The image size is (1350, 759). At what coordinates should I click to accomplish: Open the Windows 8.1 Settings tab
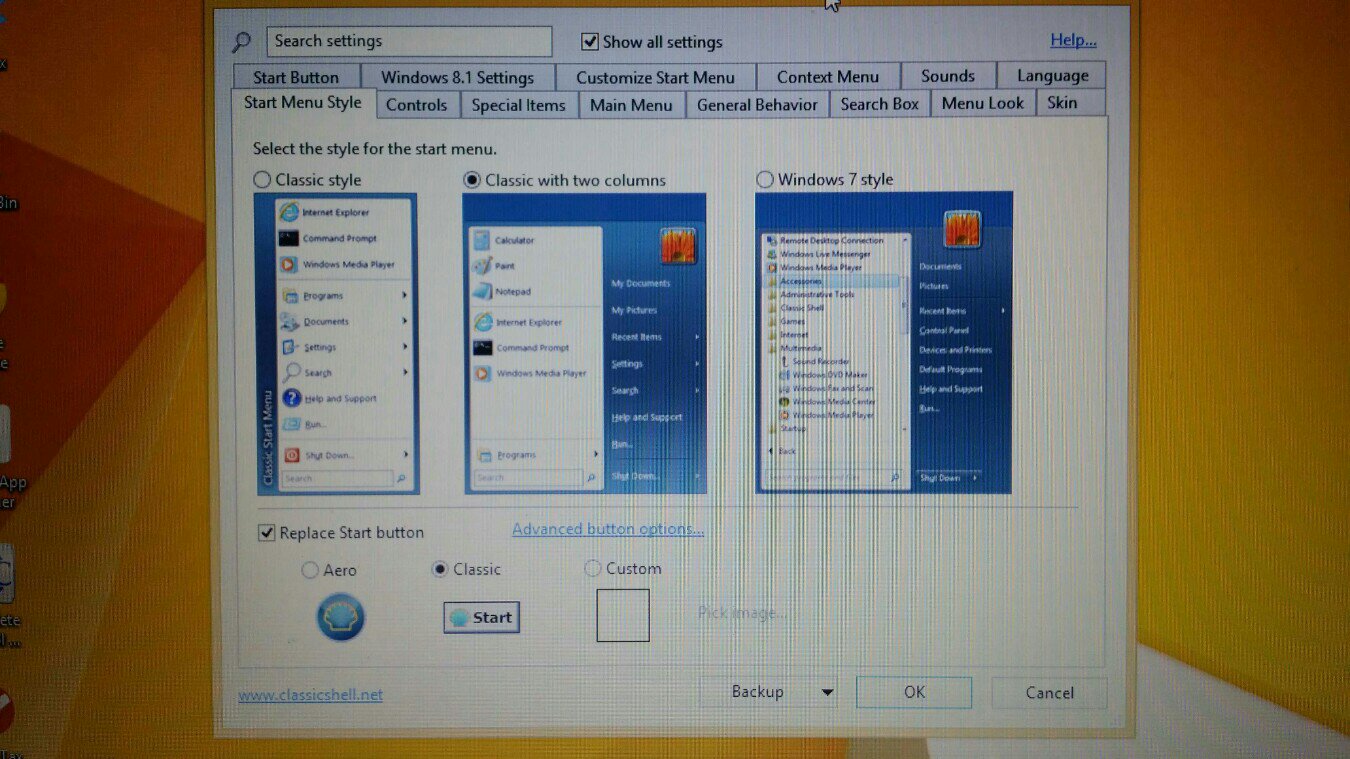[x=457, y=77]
